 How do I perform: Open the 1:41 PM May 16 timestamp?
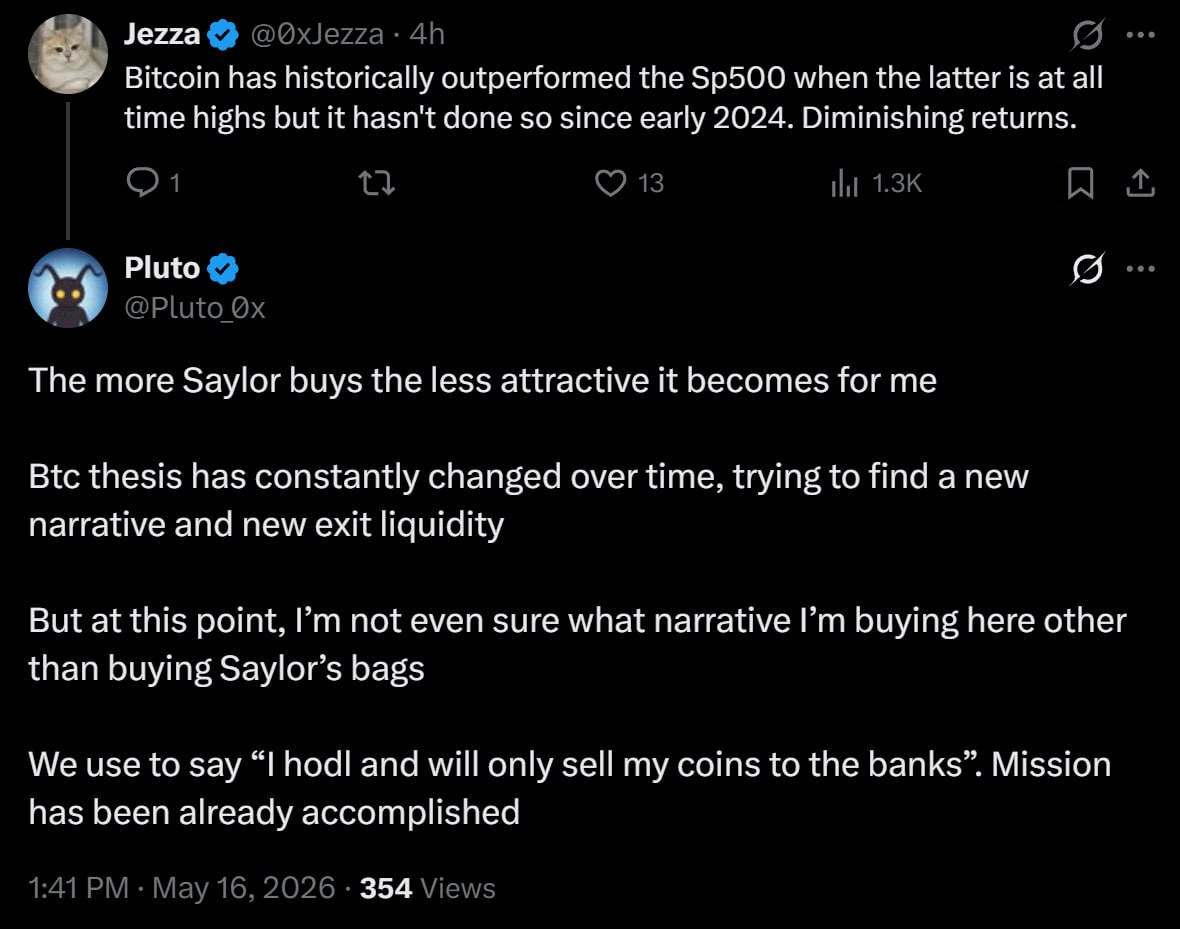[181, 888]
